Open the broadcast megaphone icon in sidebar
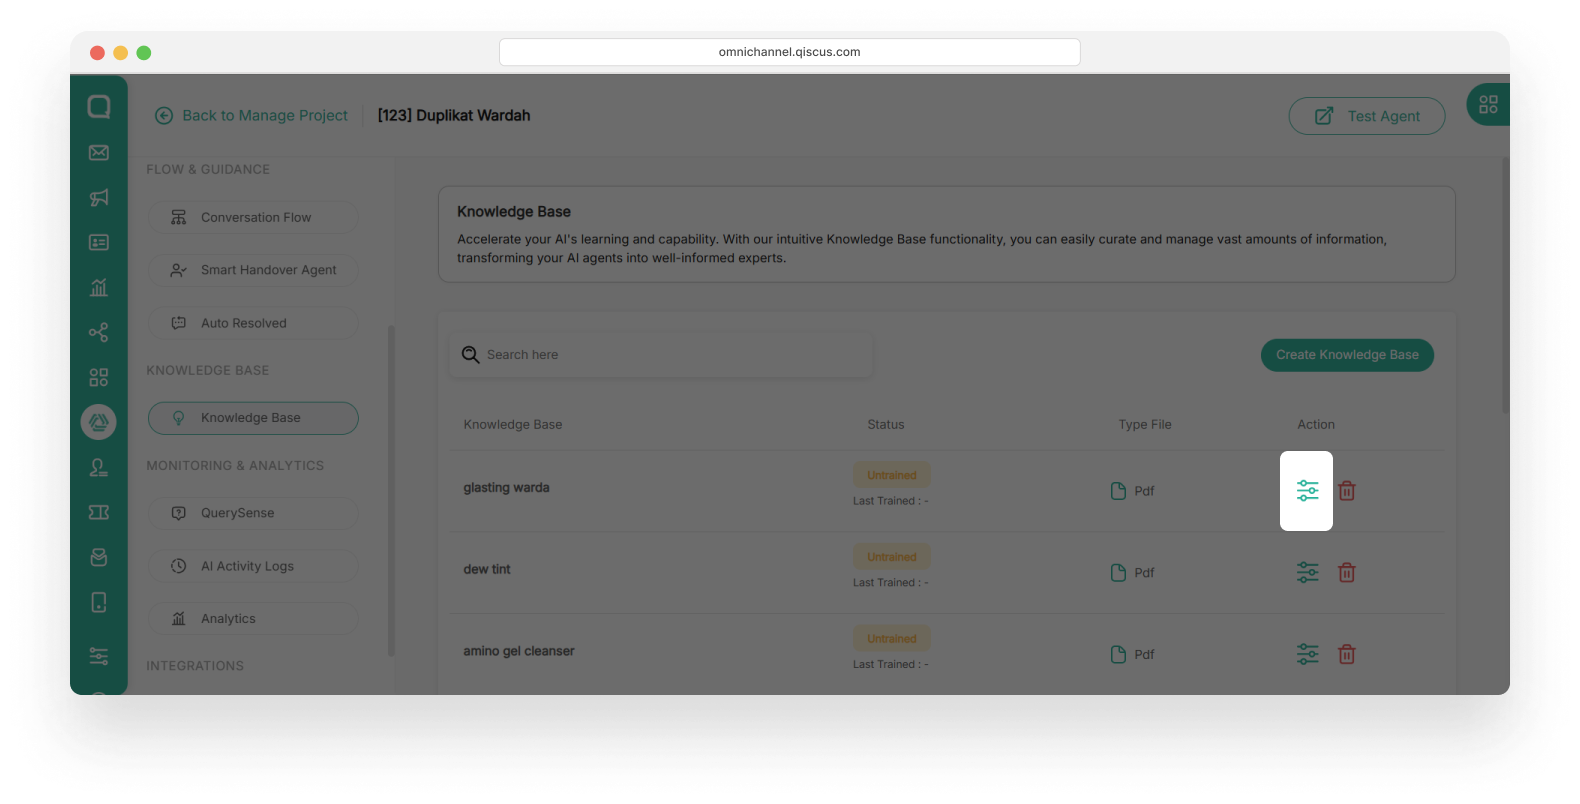The width and height of the screenshot is (1580, 804). click(x=99, y=198)
